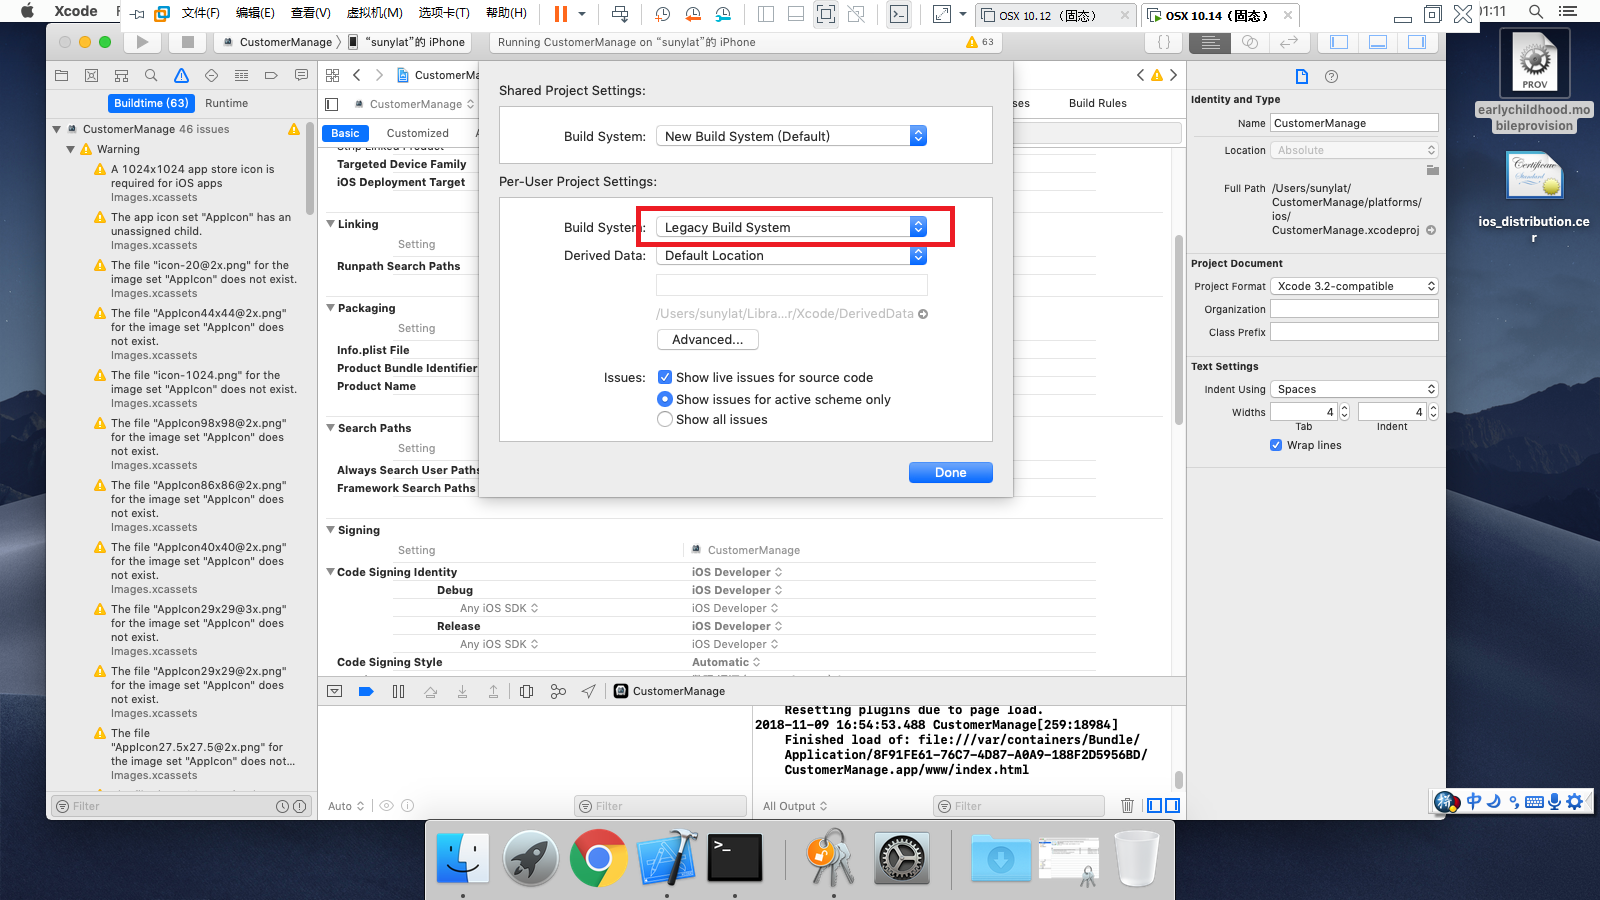Image resolution: width=1600 pixels, height=900 pixels.
Task: Open the Xcode menu in menu bar
Action: [x=76, y=12]
